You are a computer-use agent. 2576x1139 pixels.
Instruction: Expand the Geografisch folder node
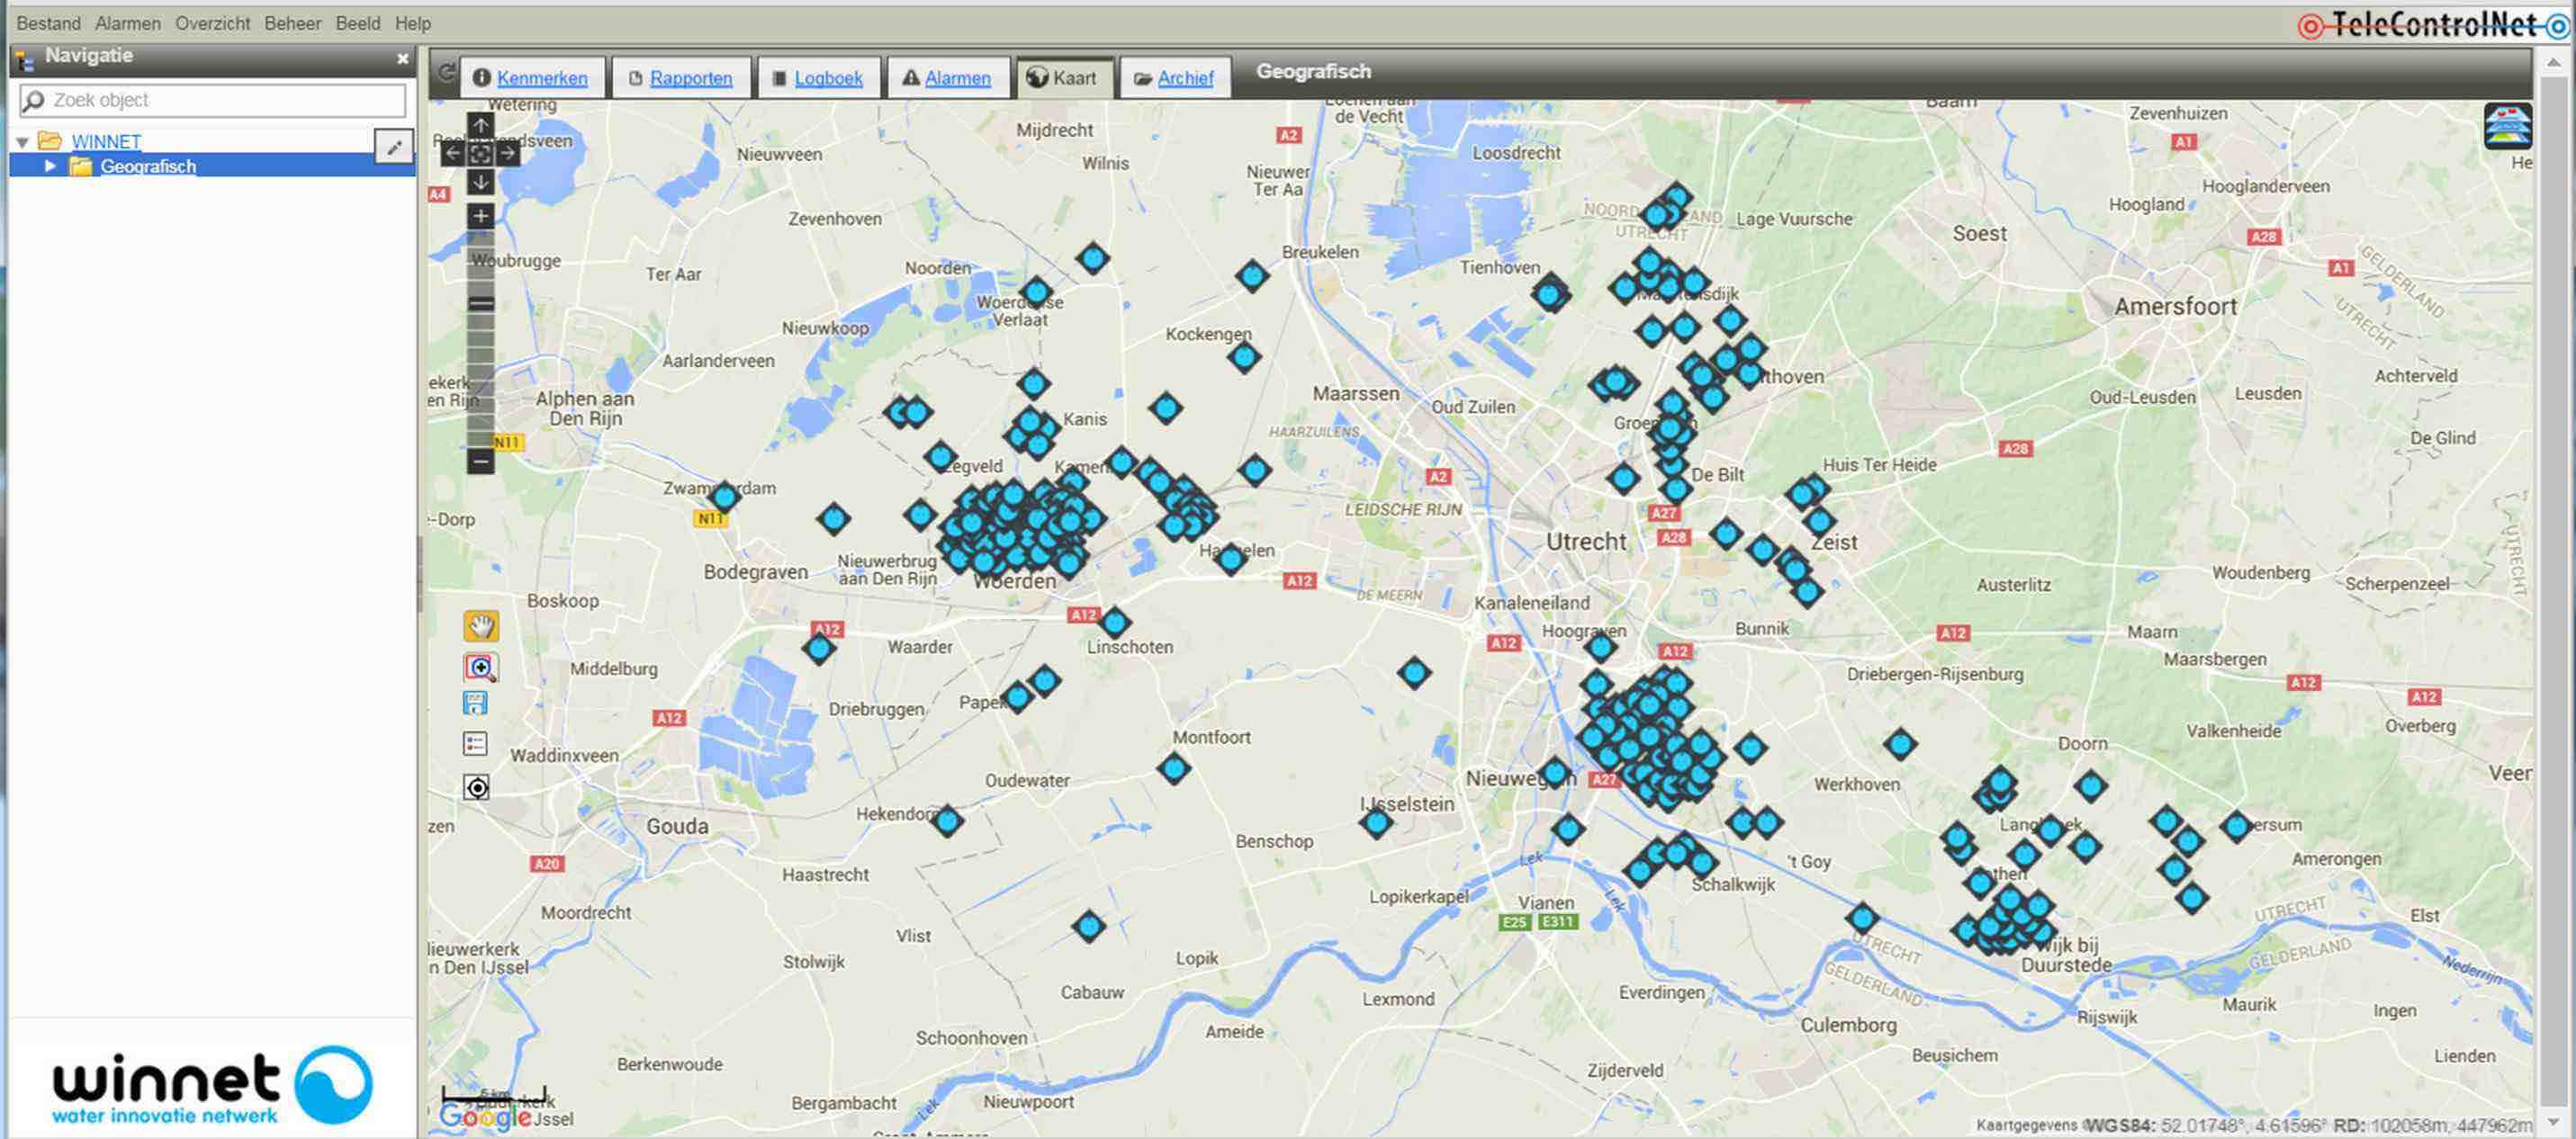pyautogui.click(x=49, y=166)
